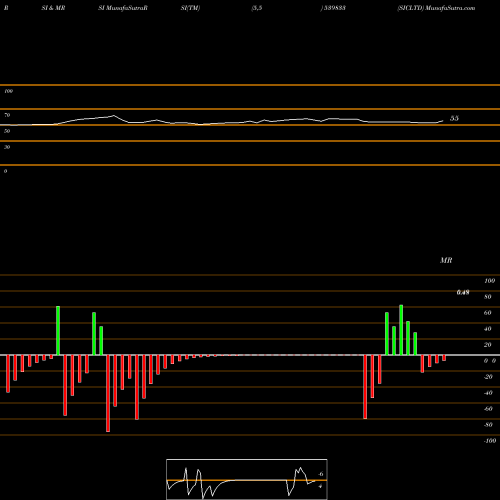Screen dimensions: 500x500
Task: Click the MR axis label "-80"
Action: (488, 425)
